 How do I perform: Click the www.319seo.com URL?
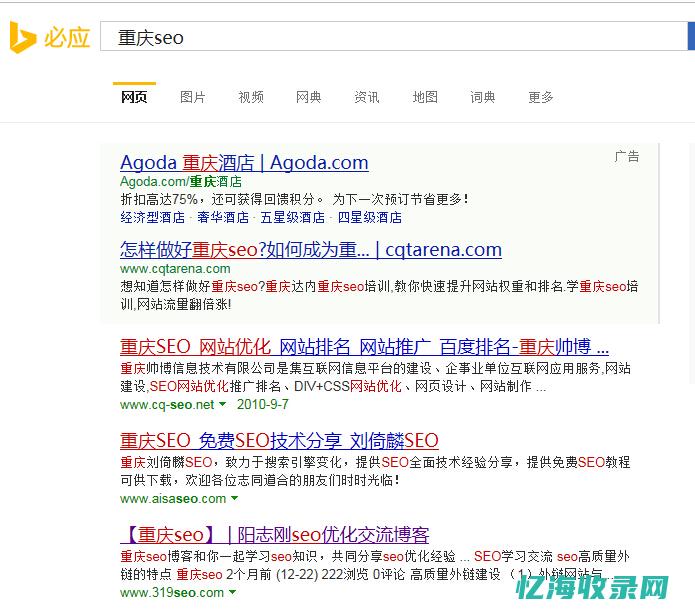click(x=172, y=593)
